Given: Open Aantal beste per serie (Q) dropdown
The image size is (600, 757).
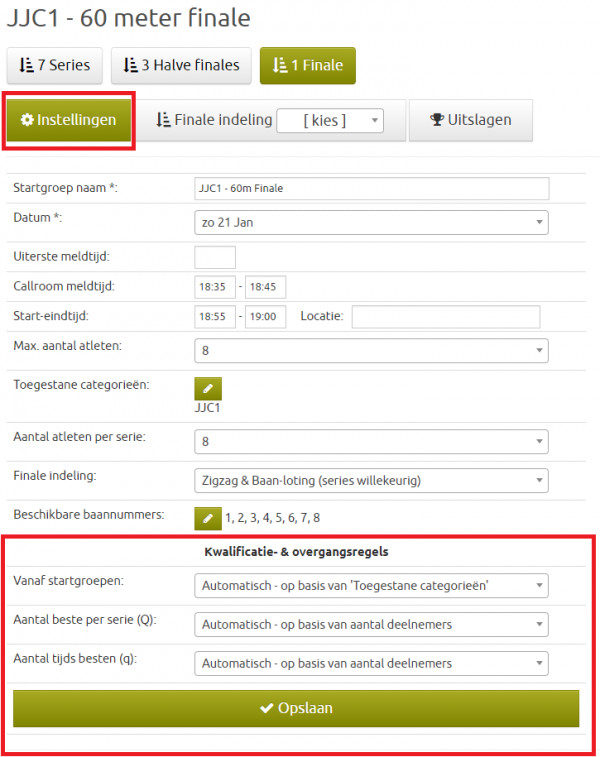Looking at the screenshot, I should pos(371,625).
